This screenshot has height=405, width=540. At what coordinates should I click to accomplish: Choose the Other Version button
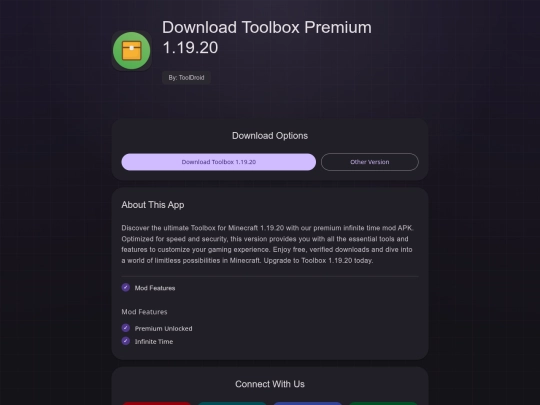tap(370, 162)
